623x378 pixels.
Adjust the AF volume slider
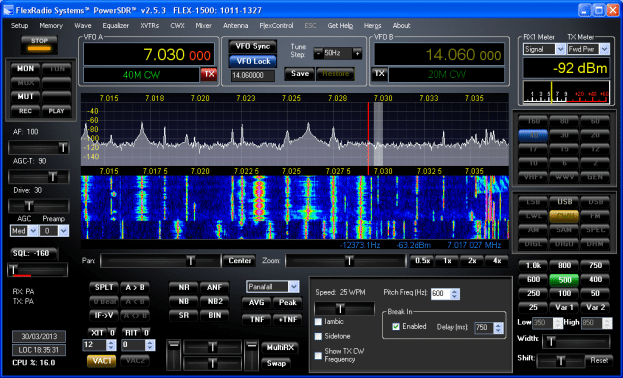(39, 148)
